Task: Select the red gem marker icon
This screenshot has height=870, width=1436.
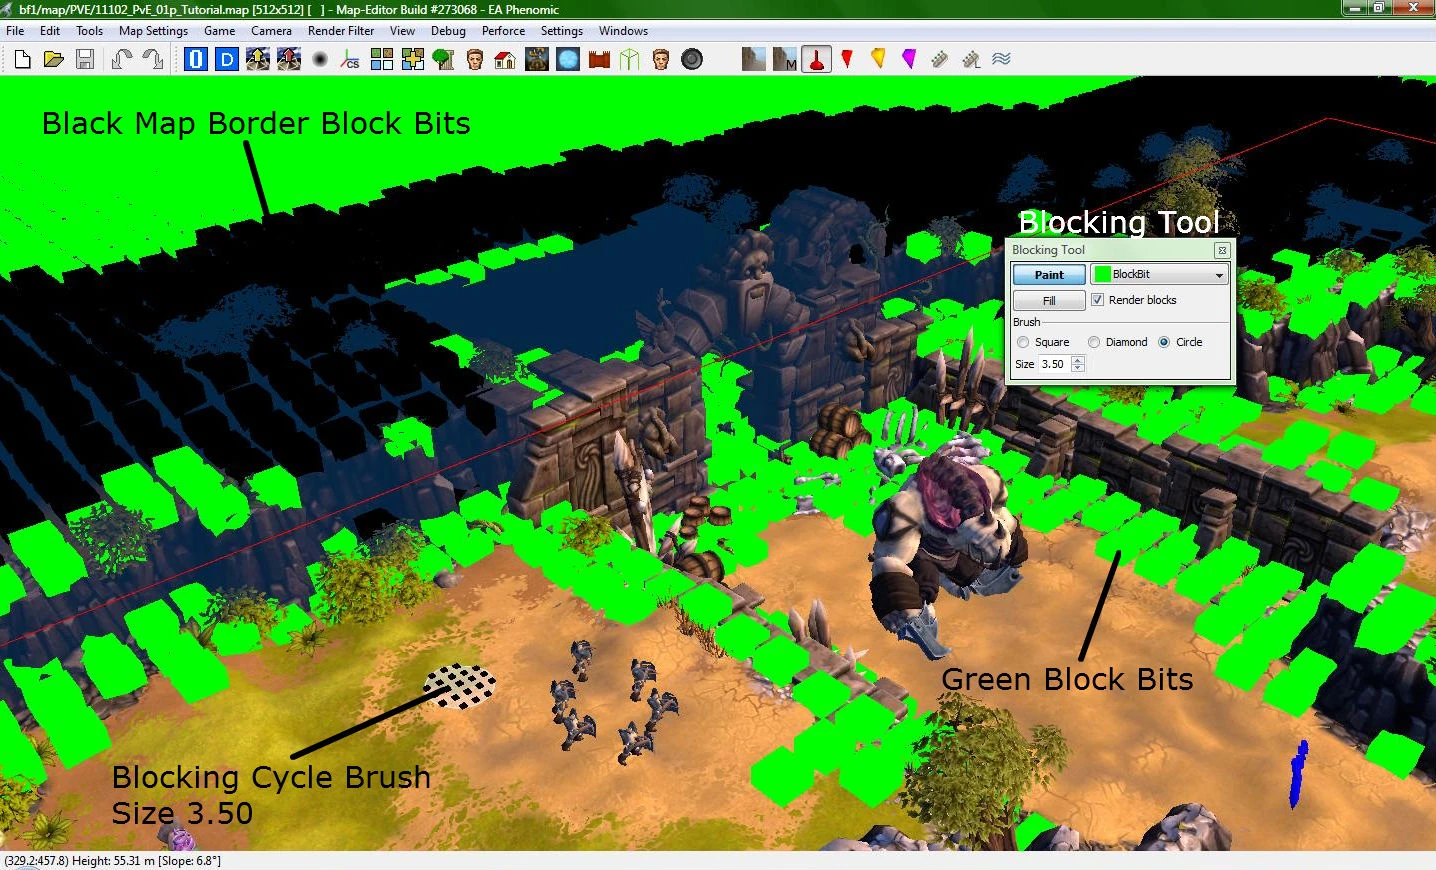Action: [x=847, y=60]
